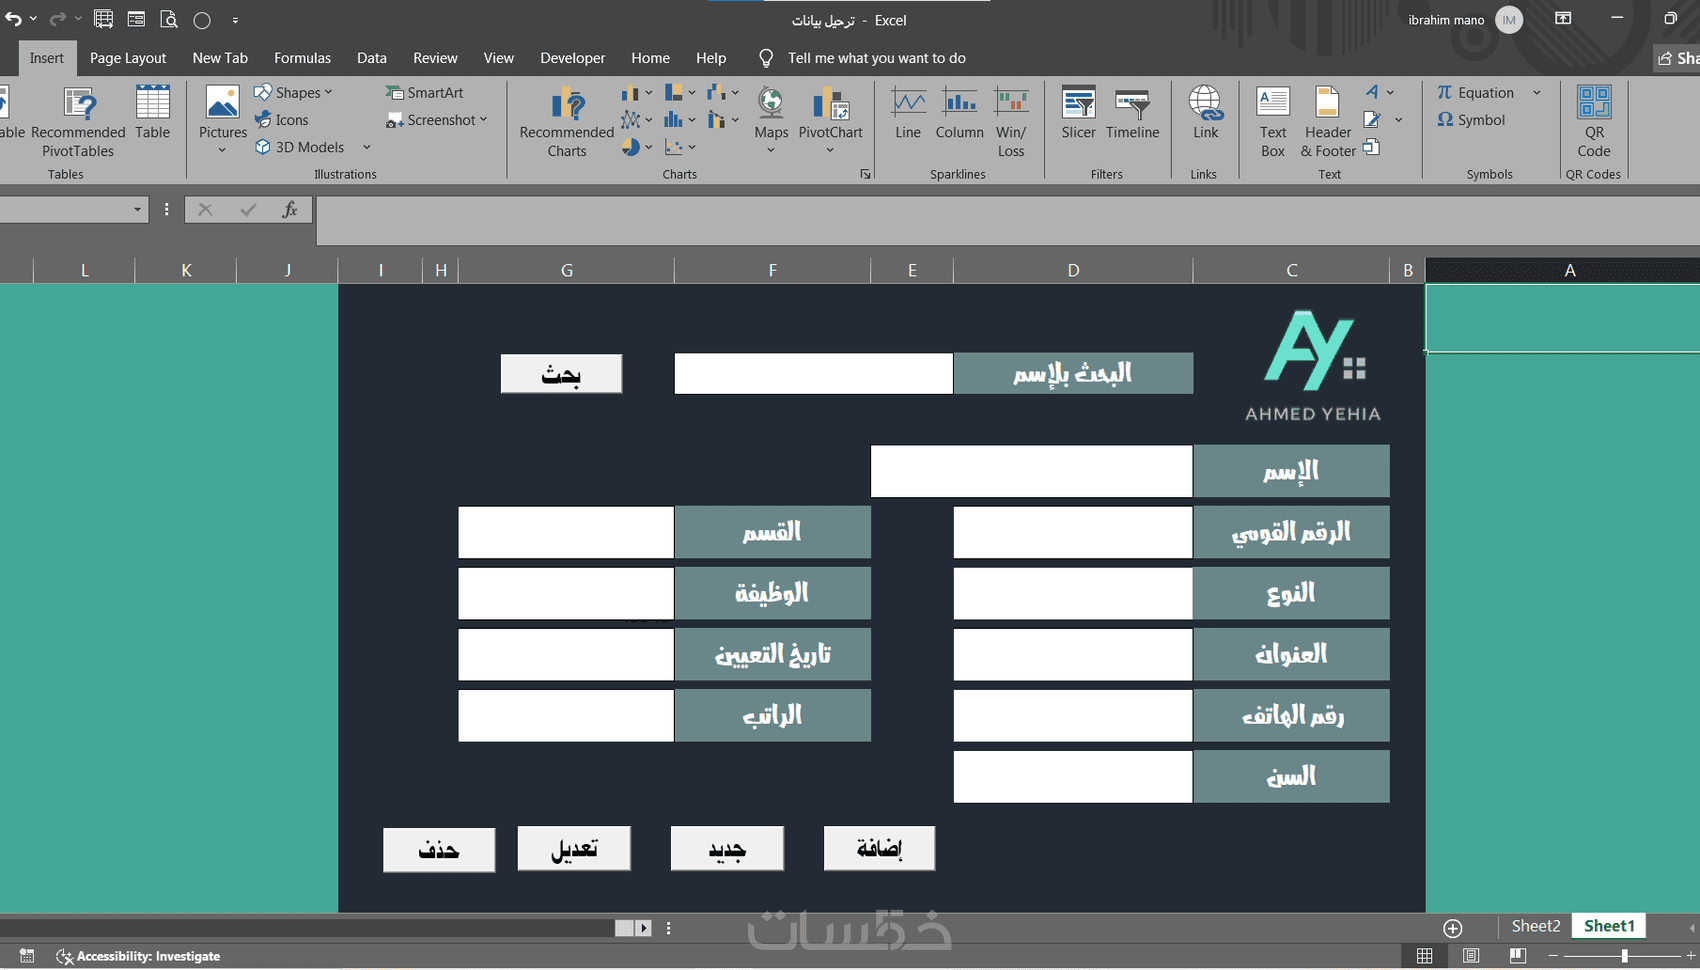Select column D header
This screenshot has width=1700, height=970.
pyautogui.click(x=1073, y=270)
